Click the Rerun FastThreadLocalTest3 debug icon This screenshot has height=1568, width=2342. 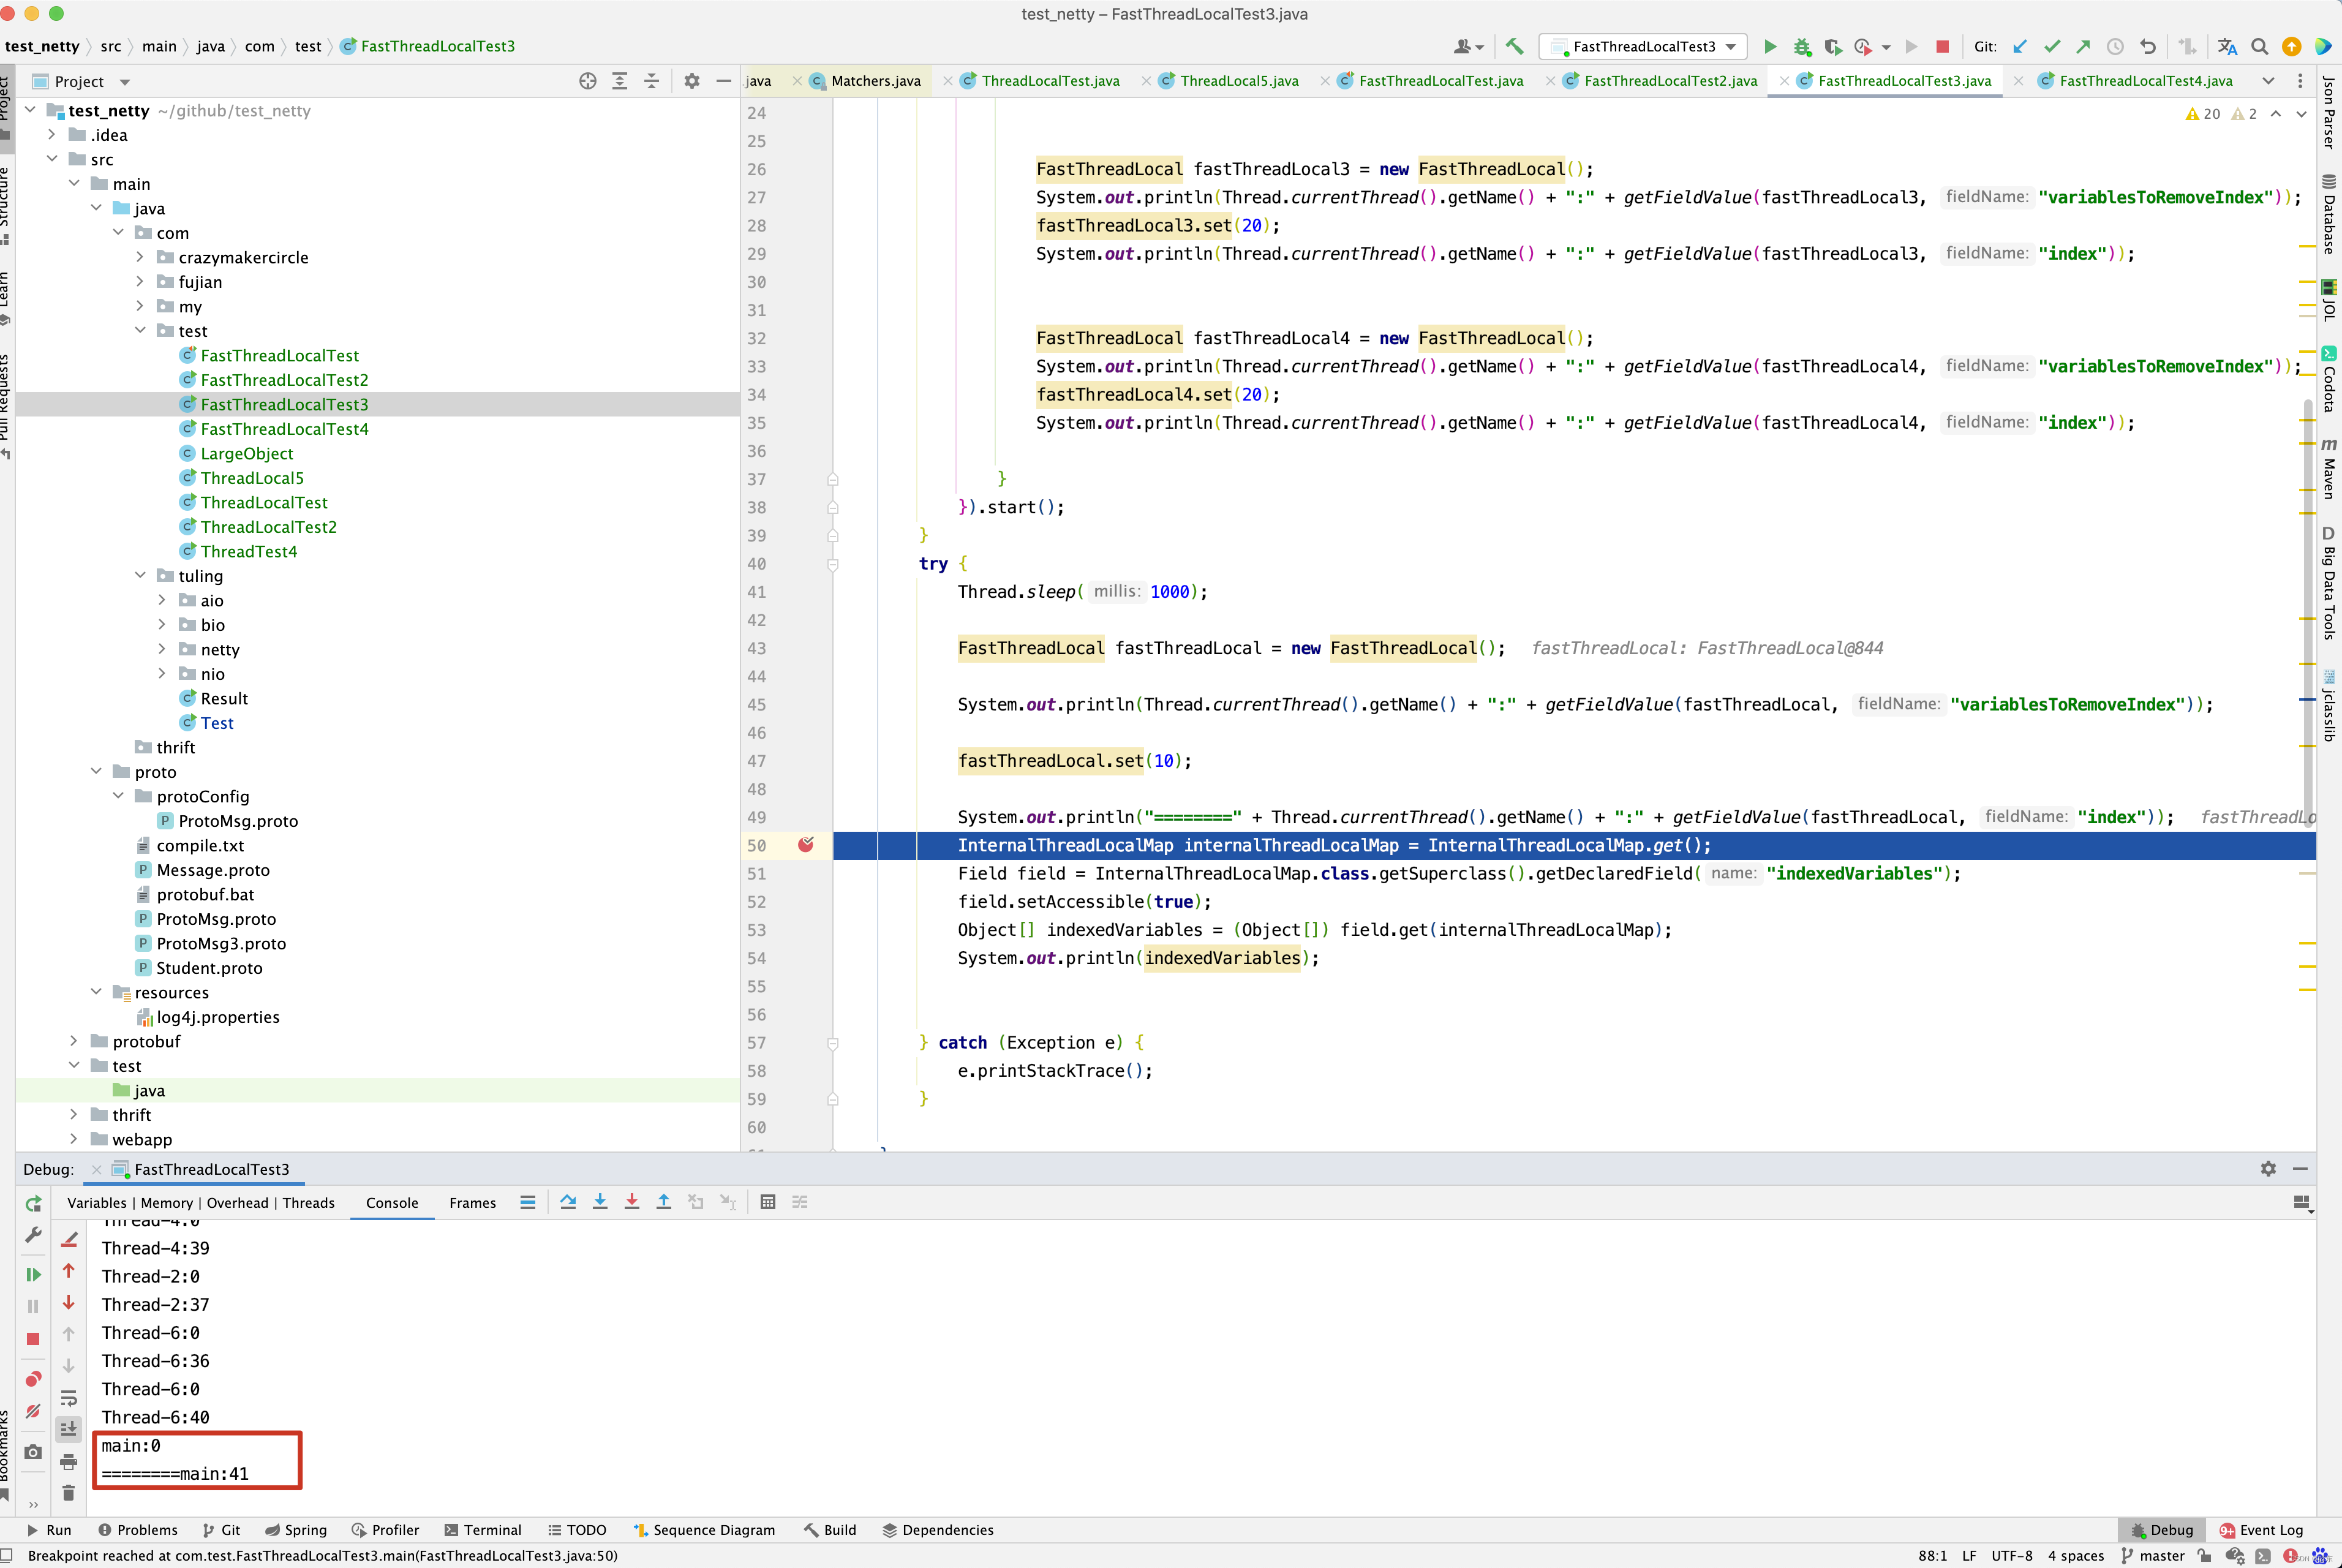[33, 1203]
